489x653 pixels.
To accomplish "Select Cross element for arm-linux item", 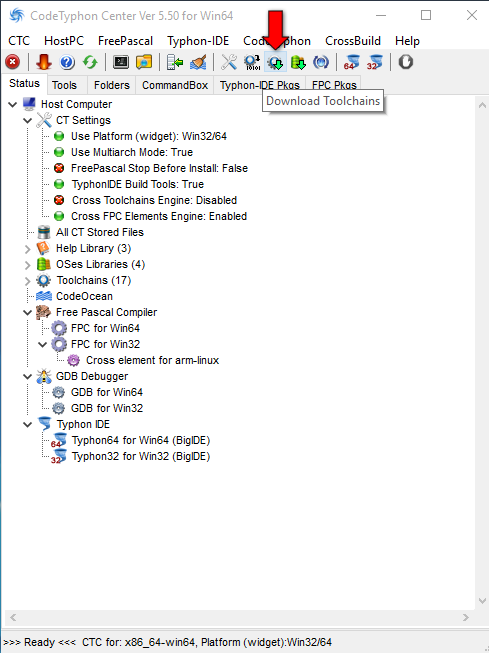I will click(x=152, y=360).
